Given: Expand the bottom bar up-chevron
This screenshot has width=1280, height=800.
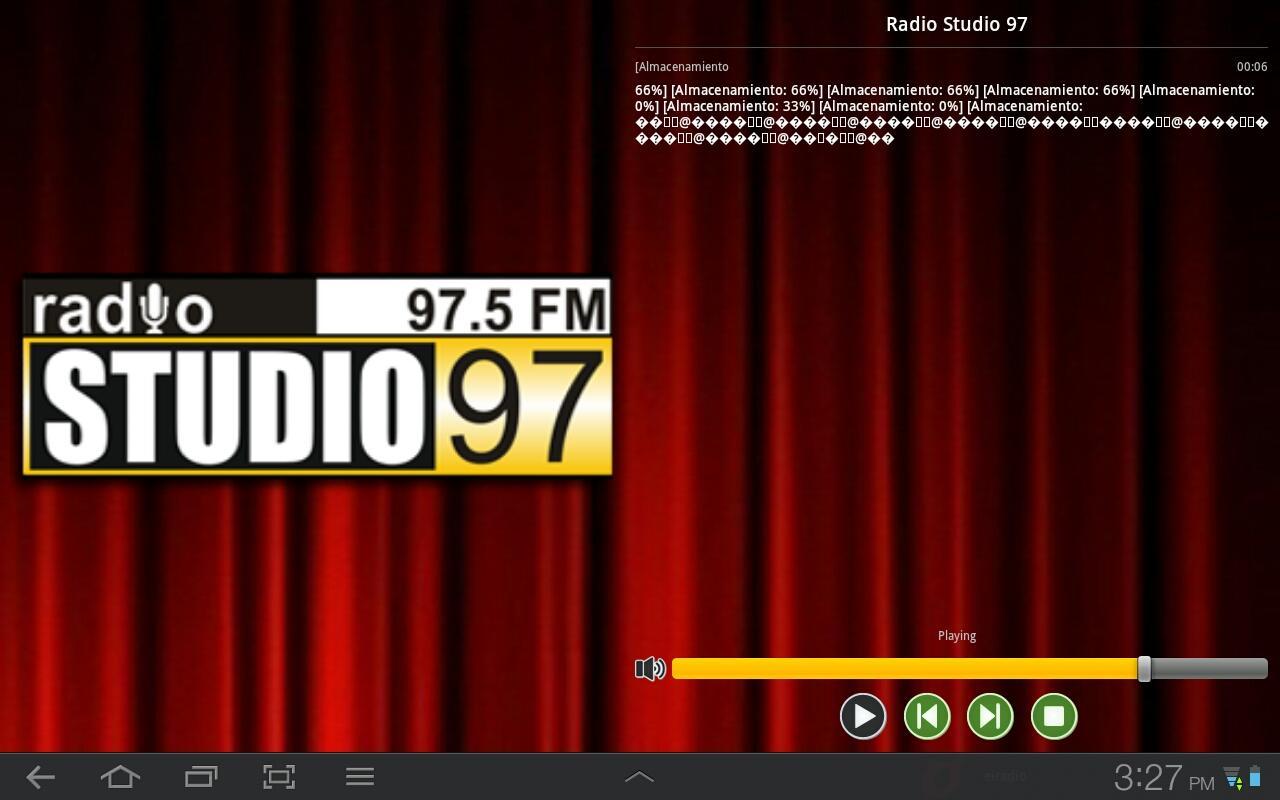Looking at the screenshot, I should point(639,777).
